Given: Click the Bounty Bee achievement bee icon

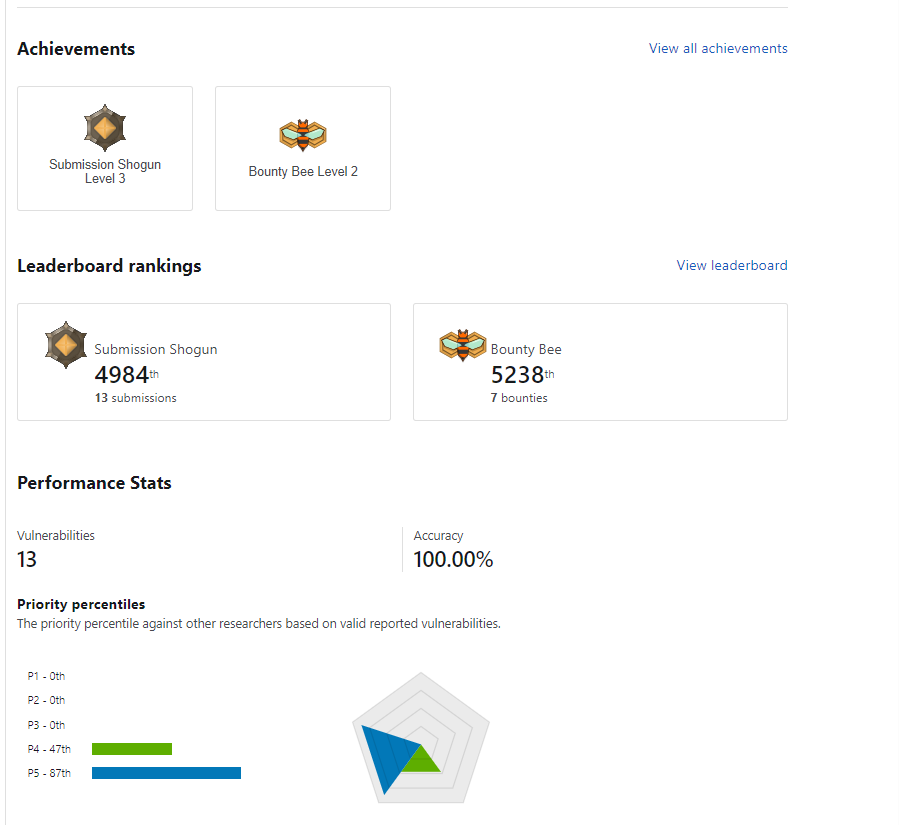Looking at the screenshot, I should (x=303, y=134).
